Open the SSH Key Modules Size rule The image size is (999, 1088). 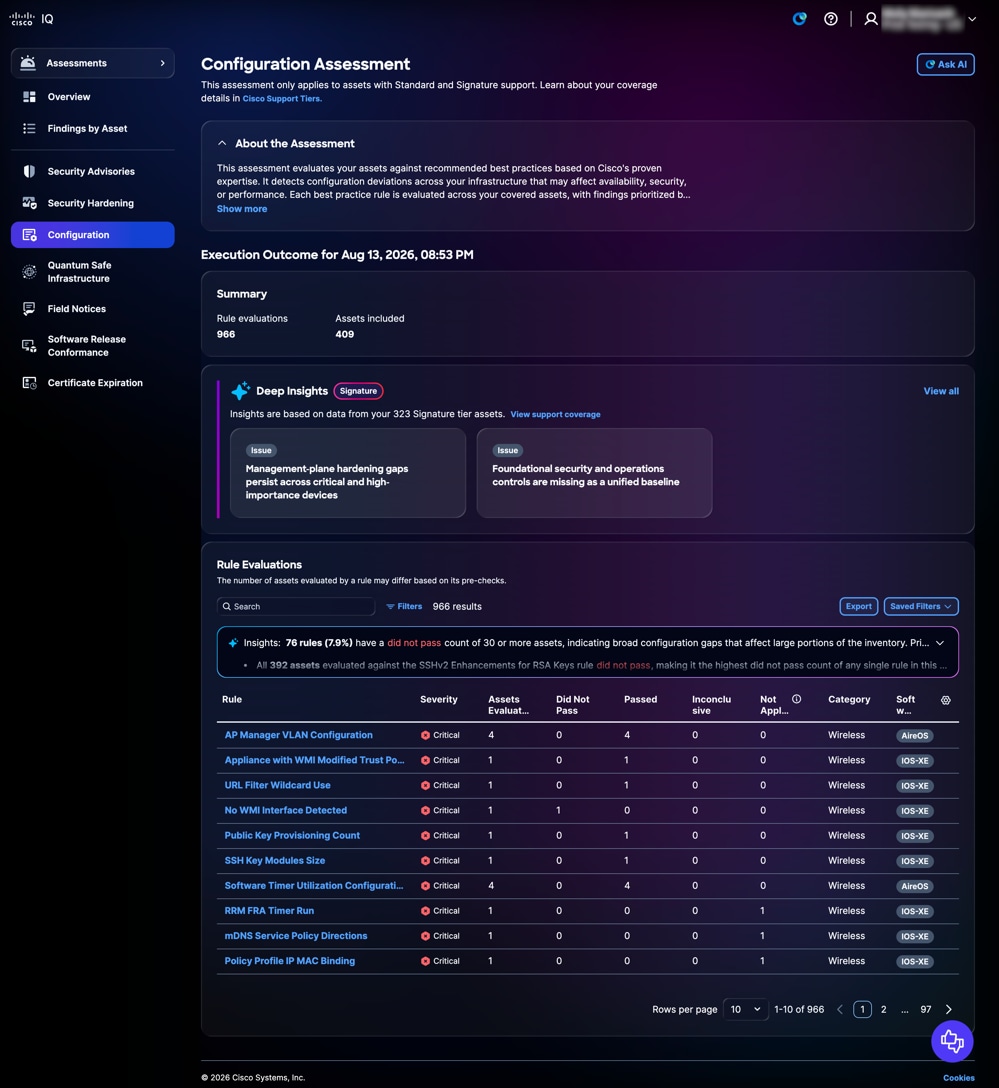click(x=275, y=860)
